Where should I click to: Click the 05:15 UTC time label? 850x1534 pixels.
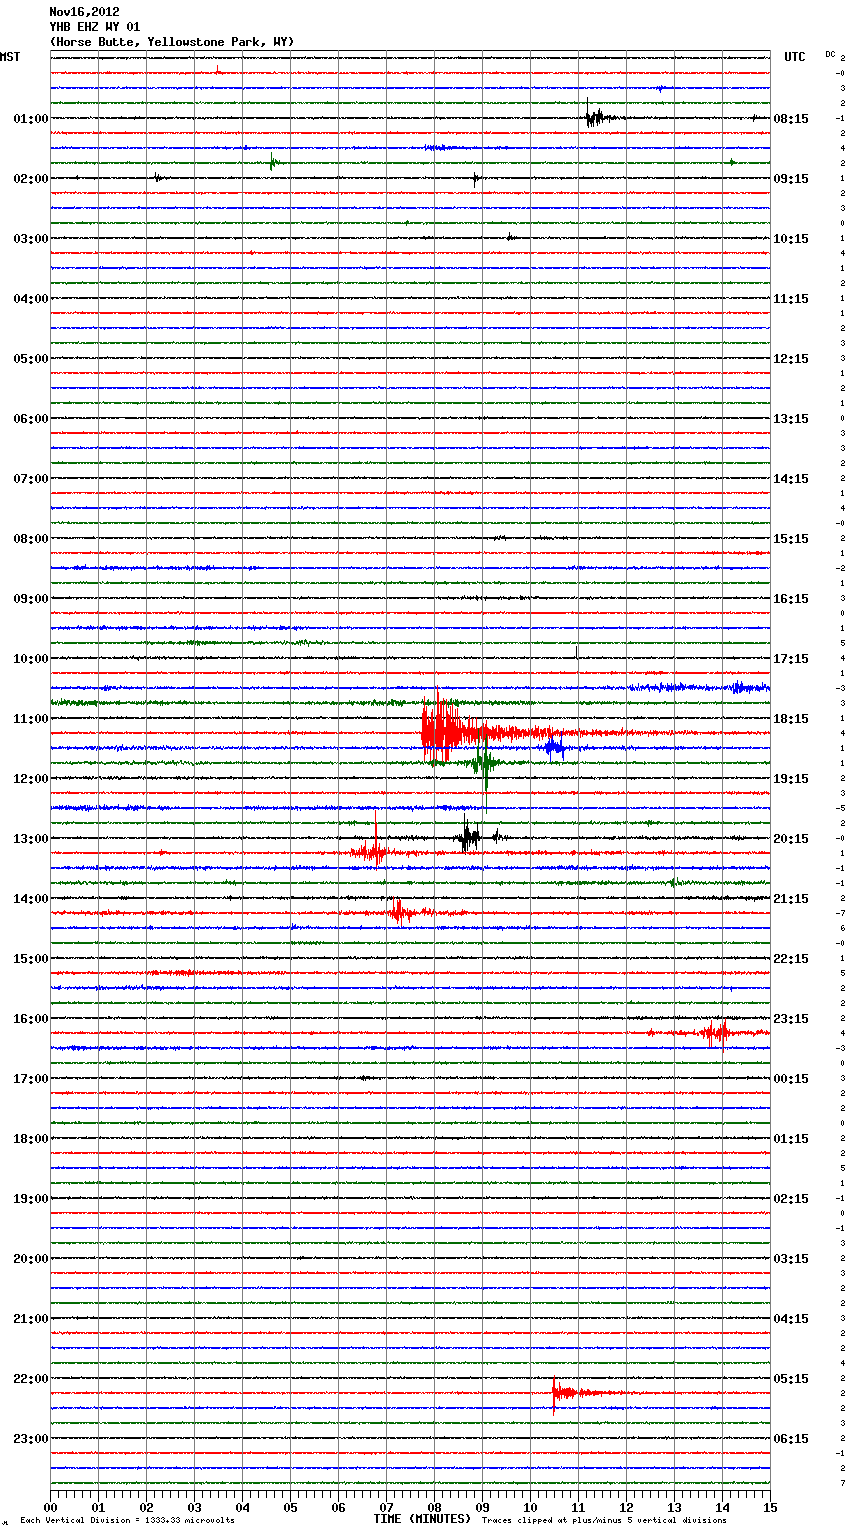pos(791,1379)
